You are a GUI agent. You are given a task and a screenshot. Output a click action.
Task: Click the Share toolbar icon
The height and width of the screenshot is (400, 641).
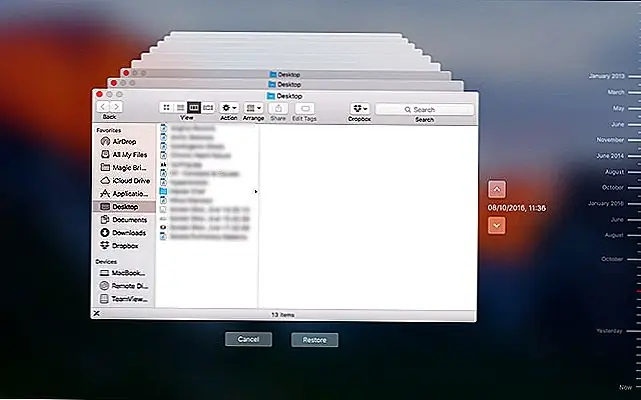[x=280, y=108]
